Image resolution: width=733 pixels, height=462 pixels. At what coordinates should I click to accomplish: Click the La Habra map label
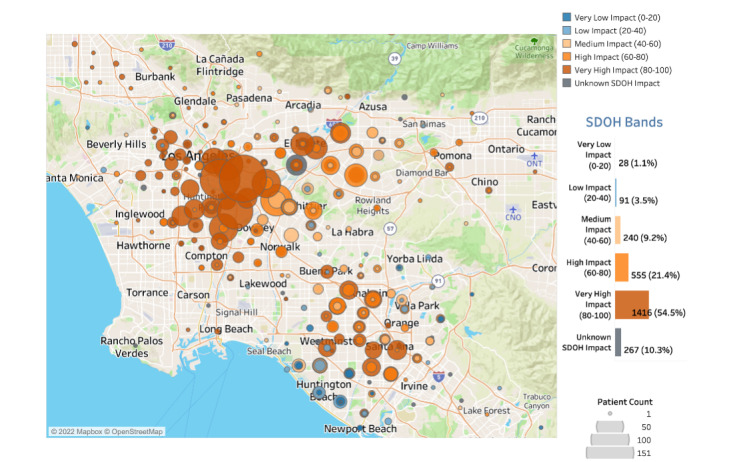[352, 232]
